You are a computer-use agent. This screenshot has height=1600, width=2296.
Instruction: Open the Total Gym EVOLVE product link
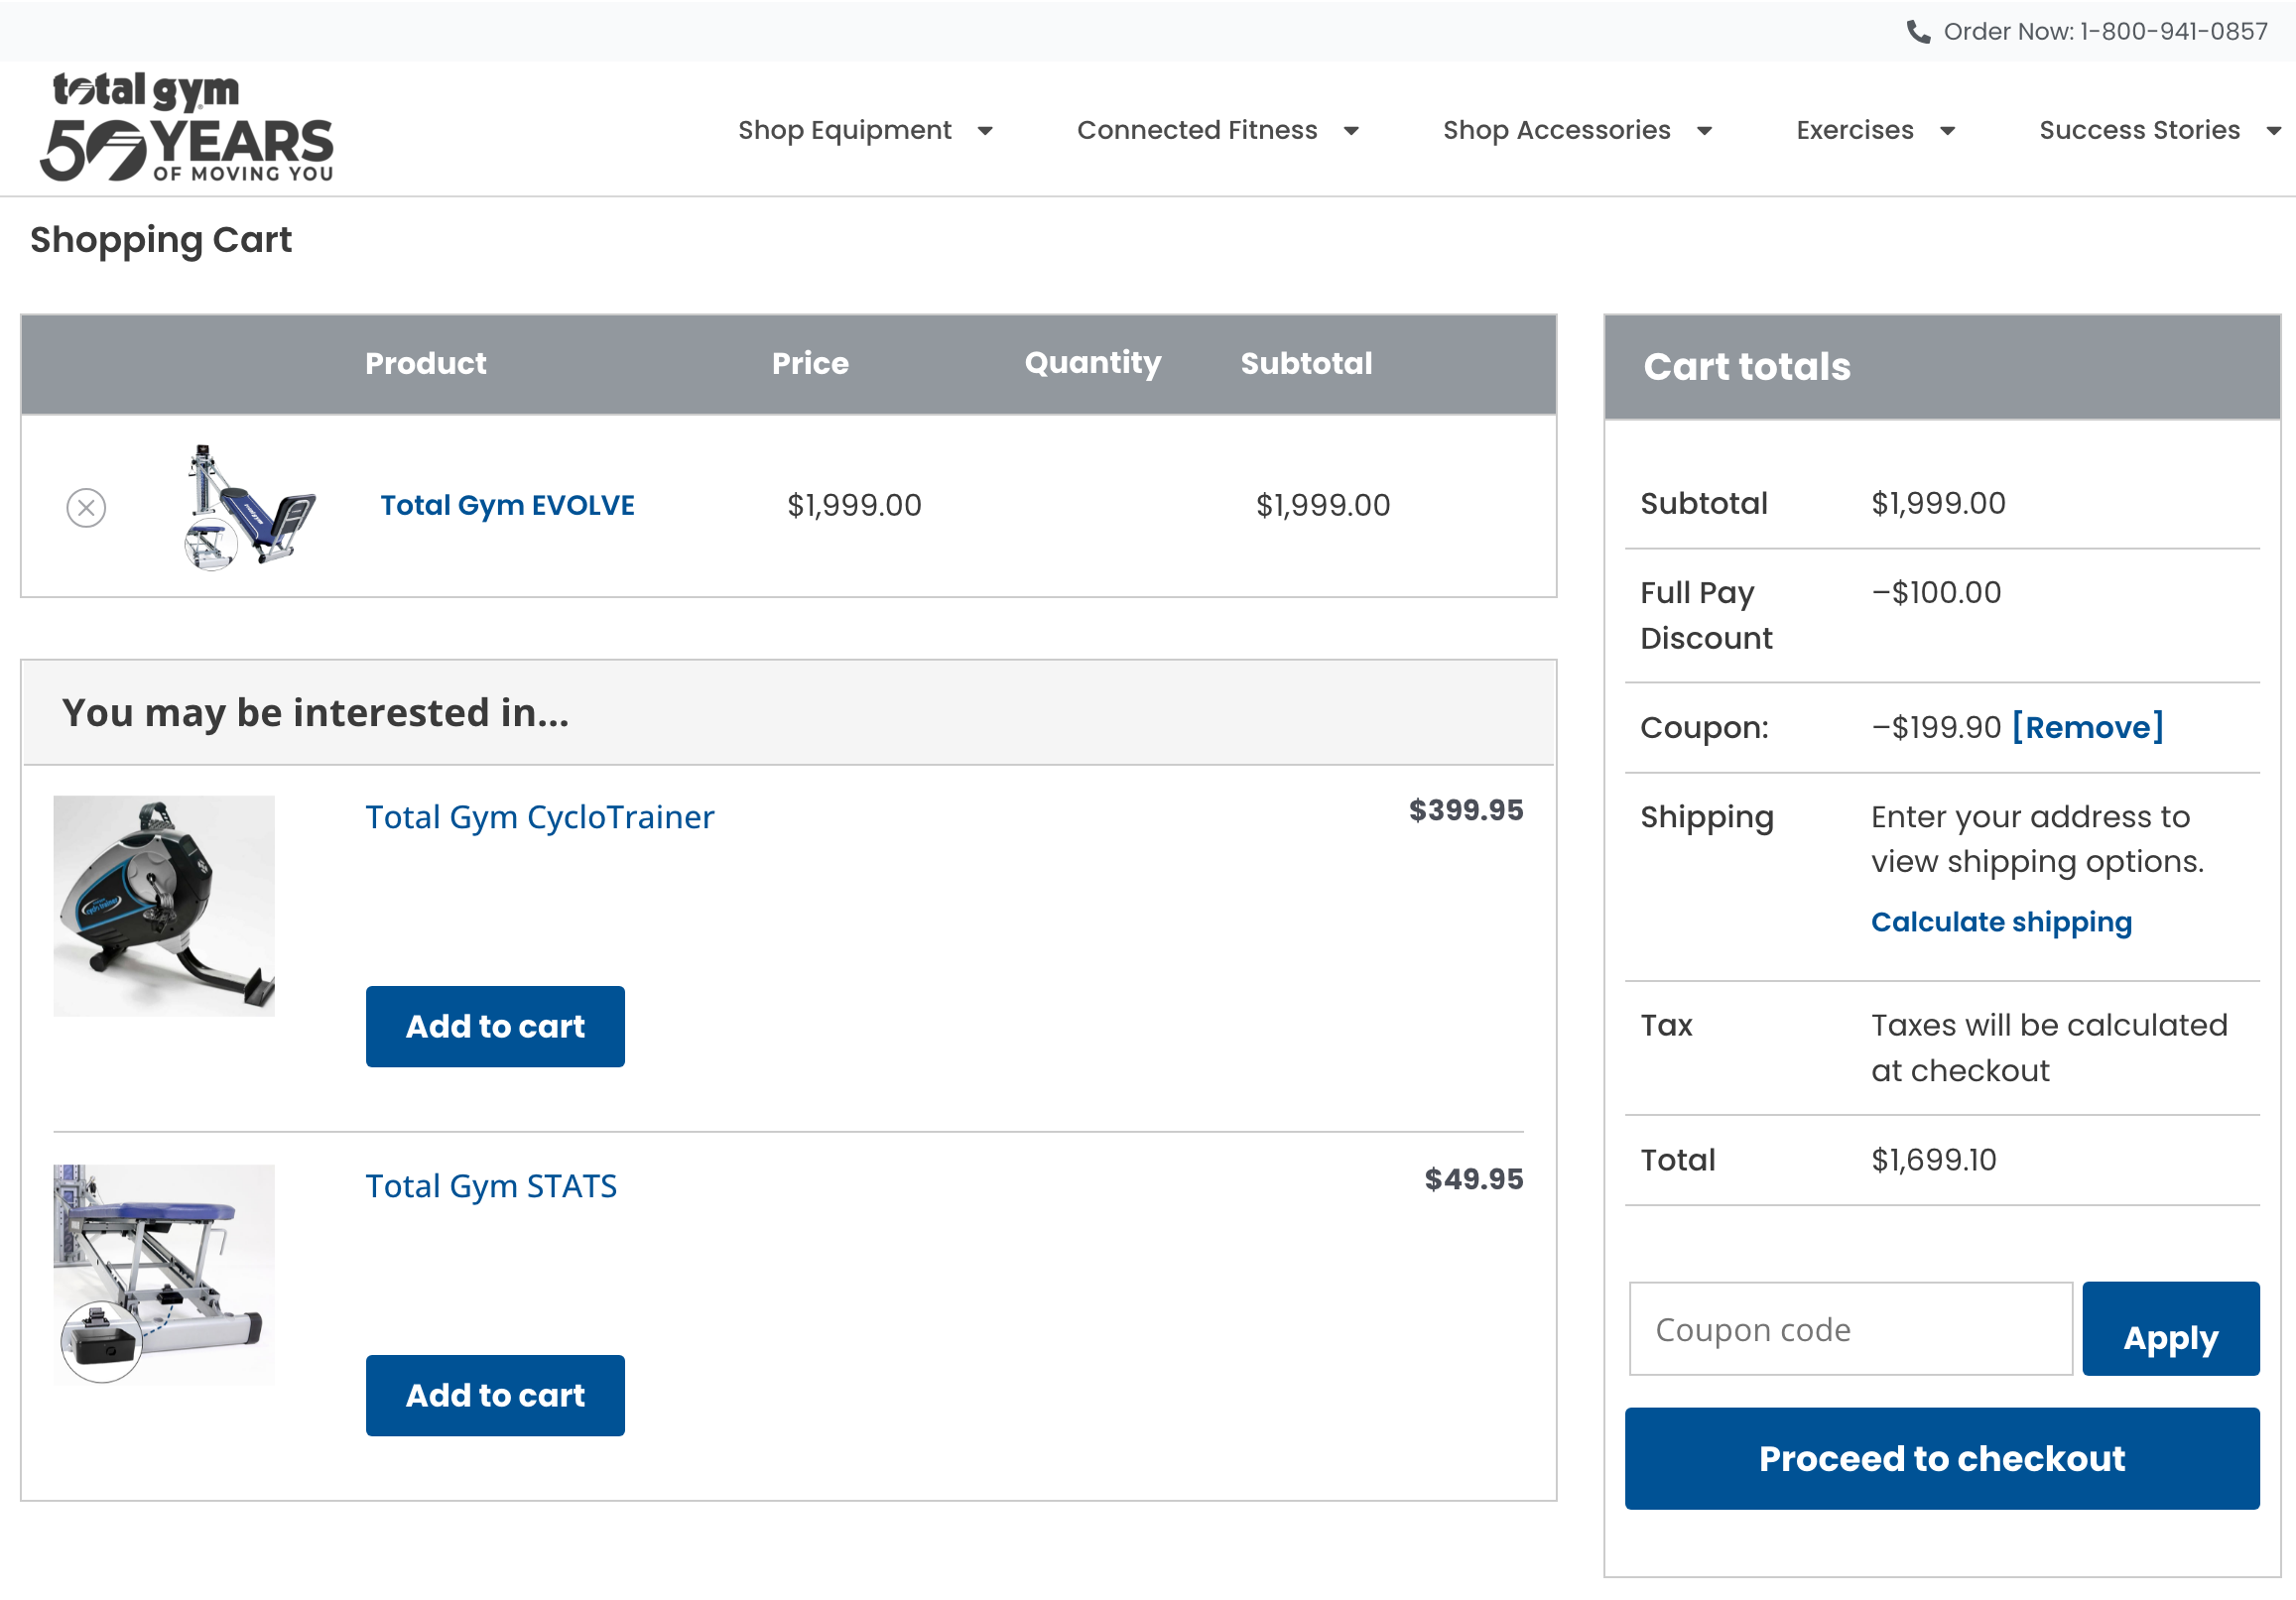[507, 506]
